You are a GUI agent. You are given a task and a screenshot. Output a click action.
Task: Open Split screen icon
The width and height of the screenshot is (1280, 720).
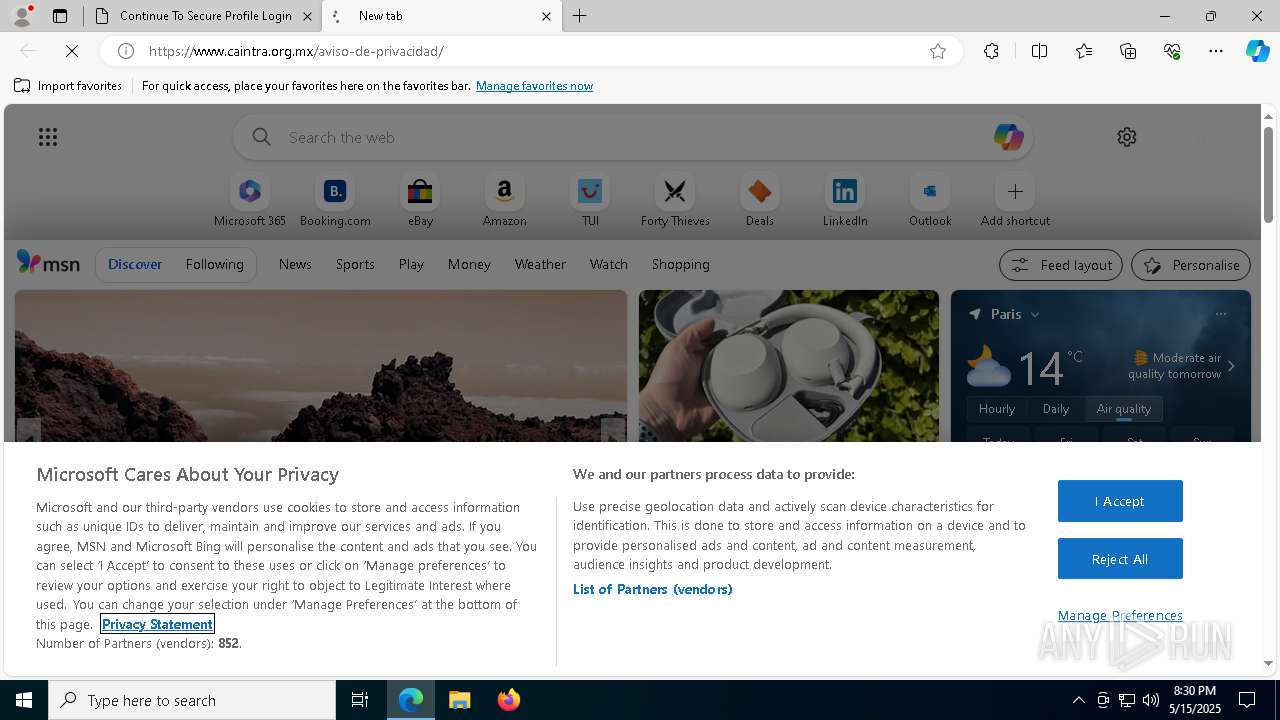[x=1039, y=51]
